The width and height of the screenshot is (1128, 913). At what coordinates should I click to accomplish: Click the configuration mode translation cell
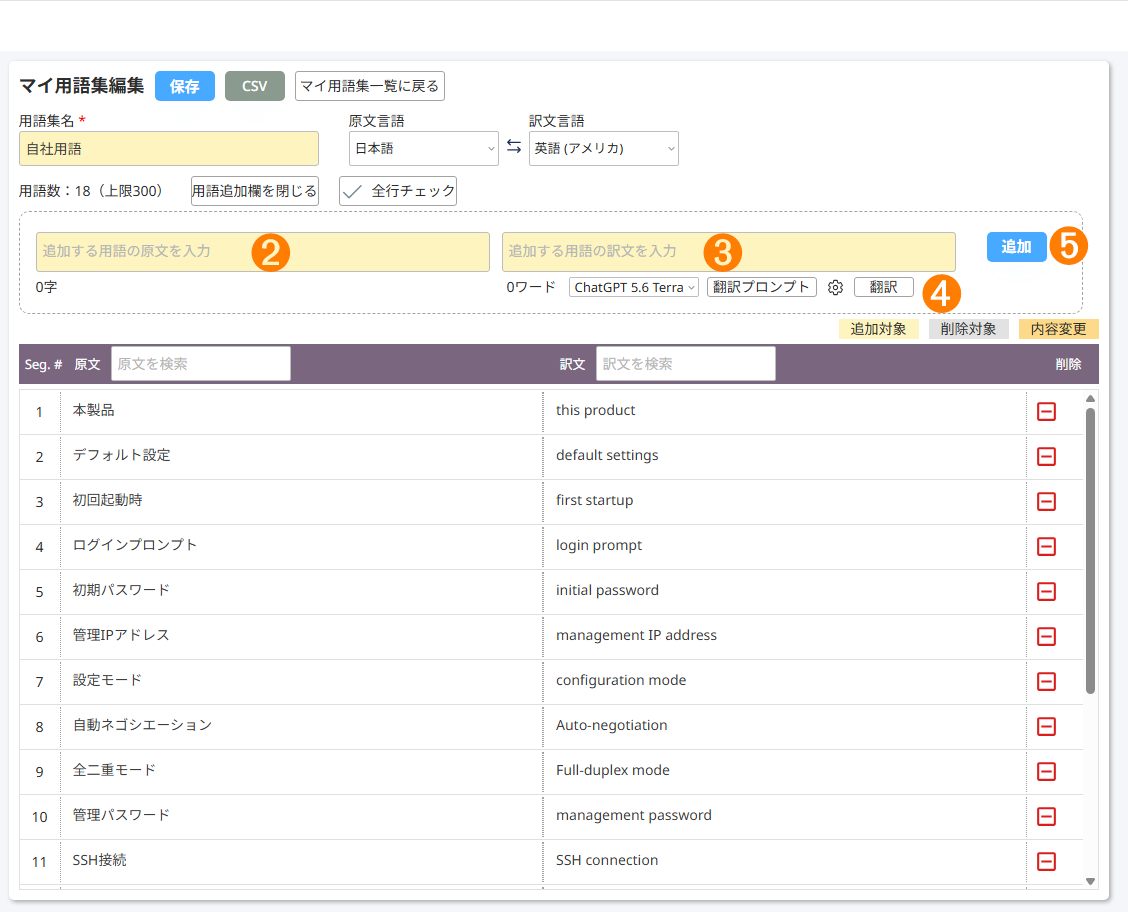point(785,681)
